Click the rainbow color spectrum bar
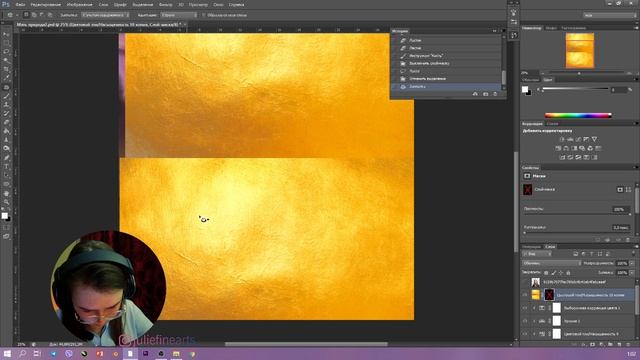 [578, 116]
